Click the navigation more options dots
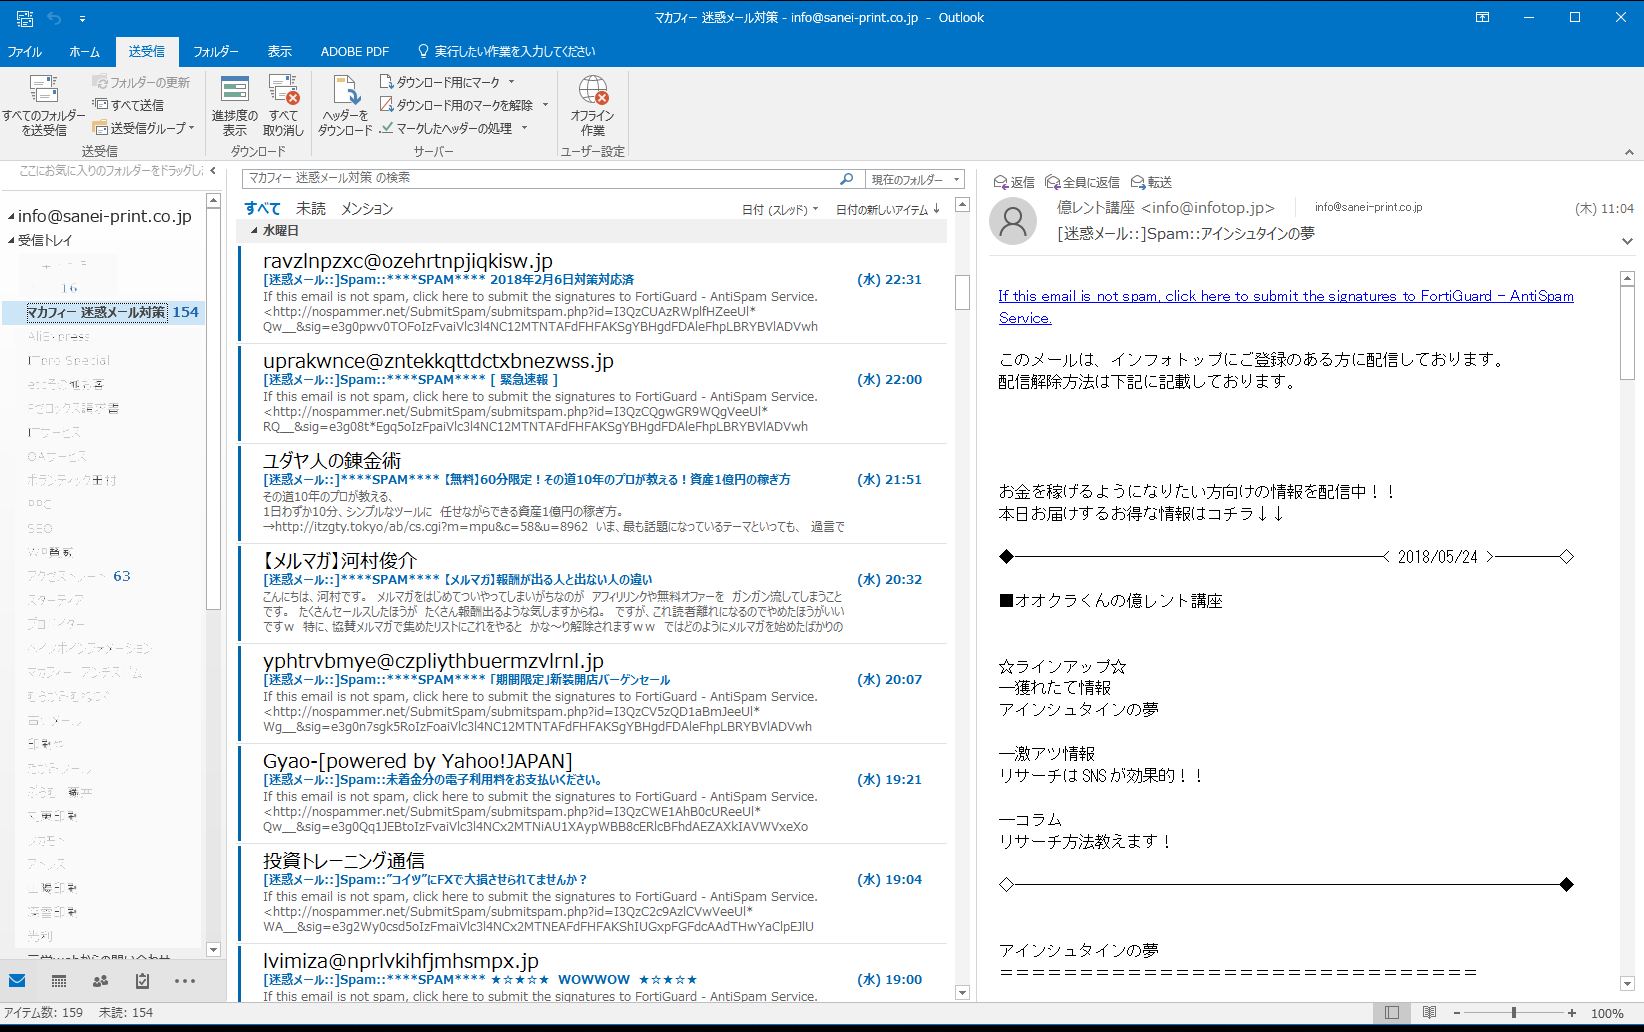 tap(185, 981)
